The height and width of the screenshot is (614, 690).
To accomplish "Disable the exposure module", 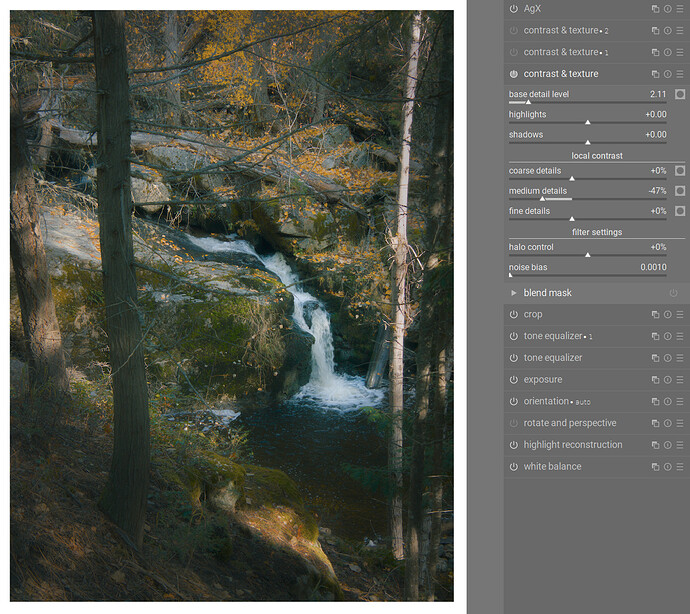I will tap(514, 379).
